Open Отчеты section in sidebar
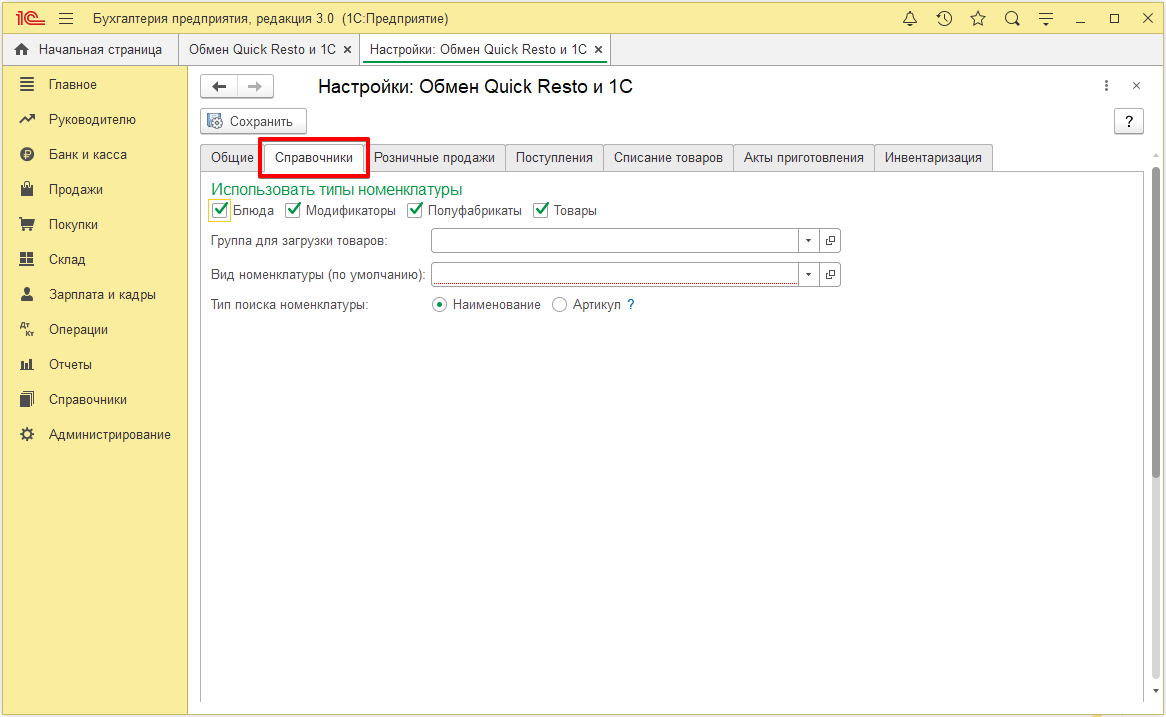The width and height of the screenshot is (1166, 717). 94,364
